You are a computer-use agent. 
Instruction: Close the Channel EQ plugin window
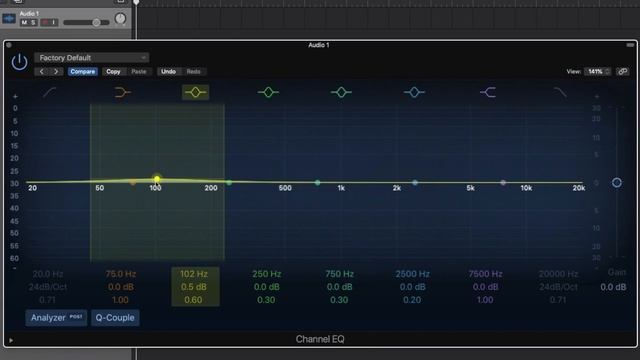coord(9,45)
